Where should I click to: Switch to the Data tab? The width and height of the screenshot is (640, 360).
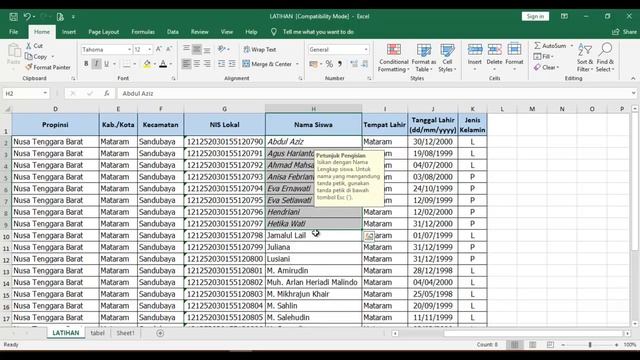[173, 32]
